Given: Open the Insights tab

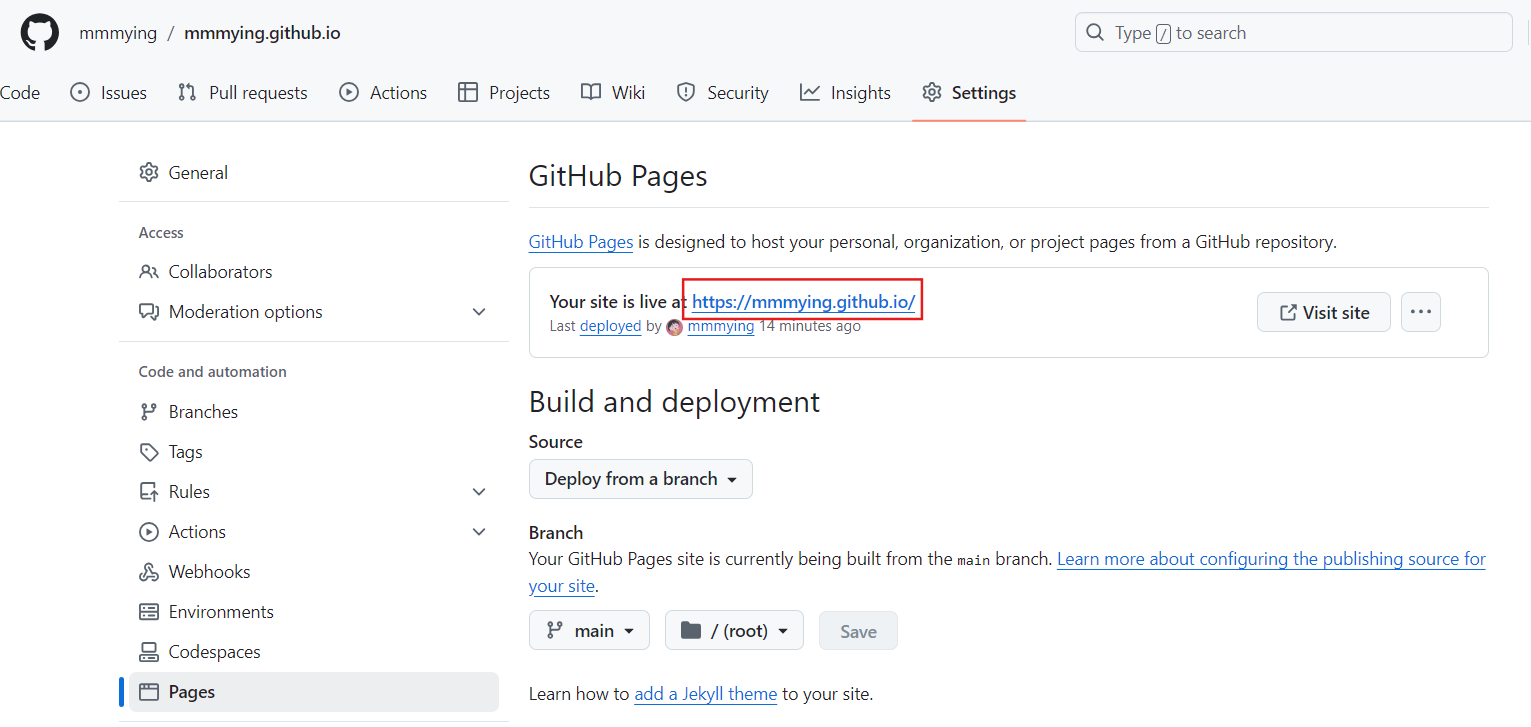Looking at the screenshot, I should coord(845,93).
